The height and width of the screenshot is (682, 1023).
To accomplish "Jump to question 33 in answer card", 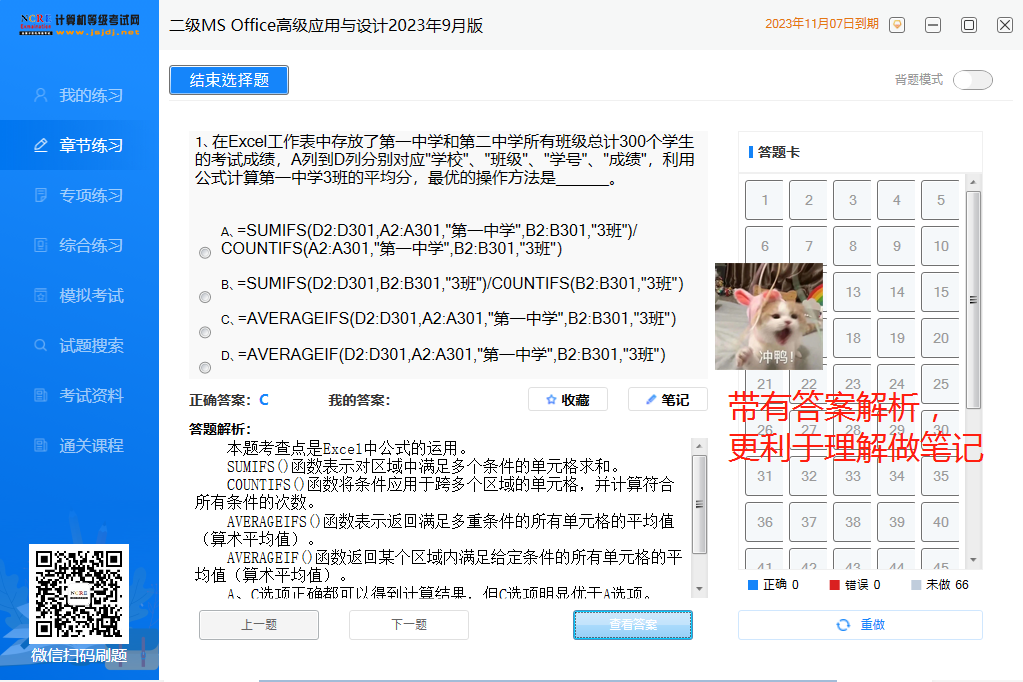I will [853, 476].
